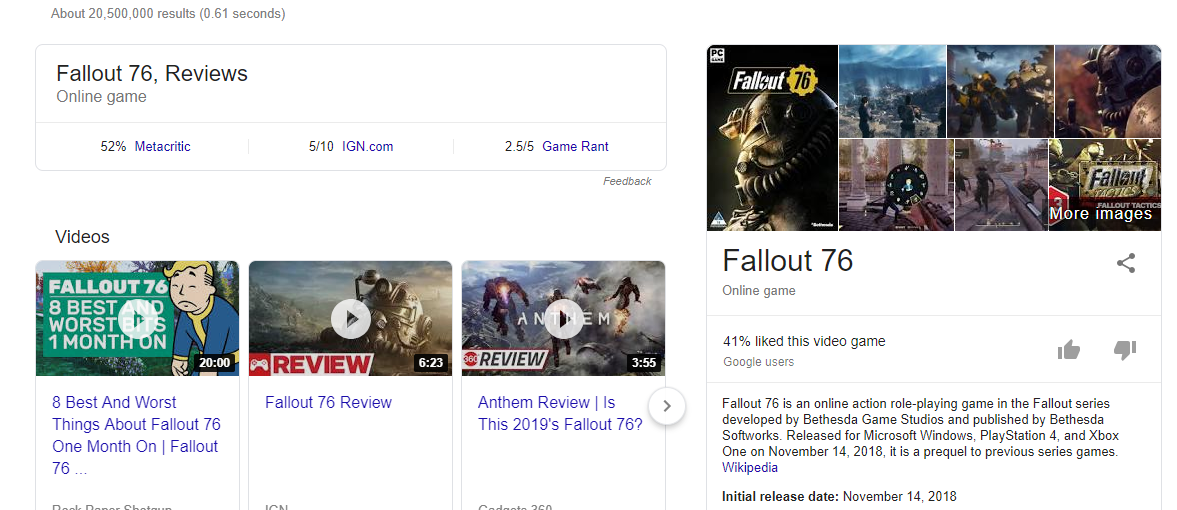Click the 'About 20,500,000 results' text
The height and width of the screenshot is (510, 1177).
click(x=168, y=14)
